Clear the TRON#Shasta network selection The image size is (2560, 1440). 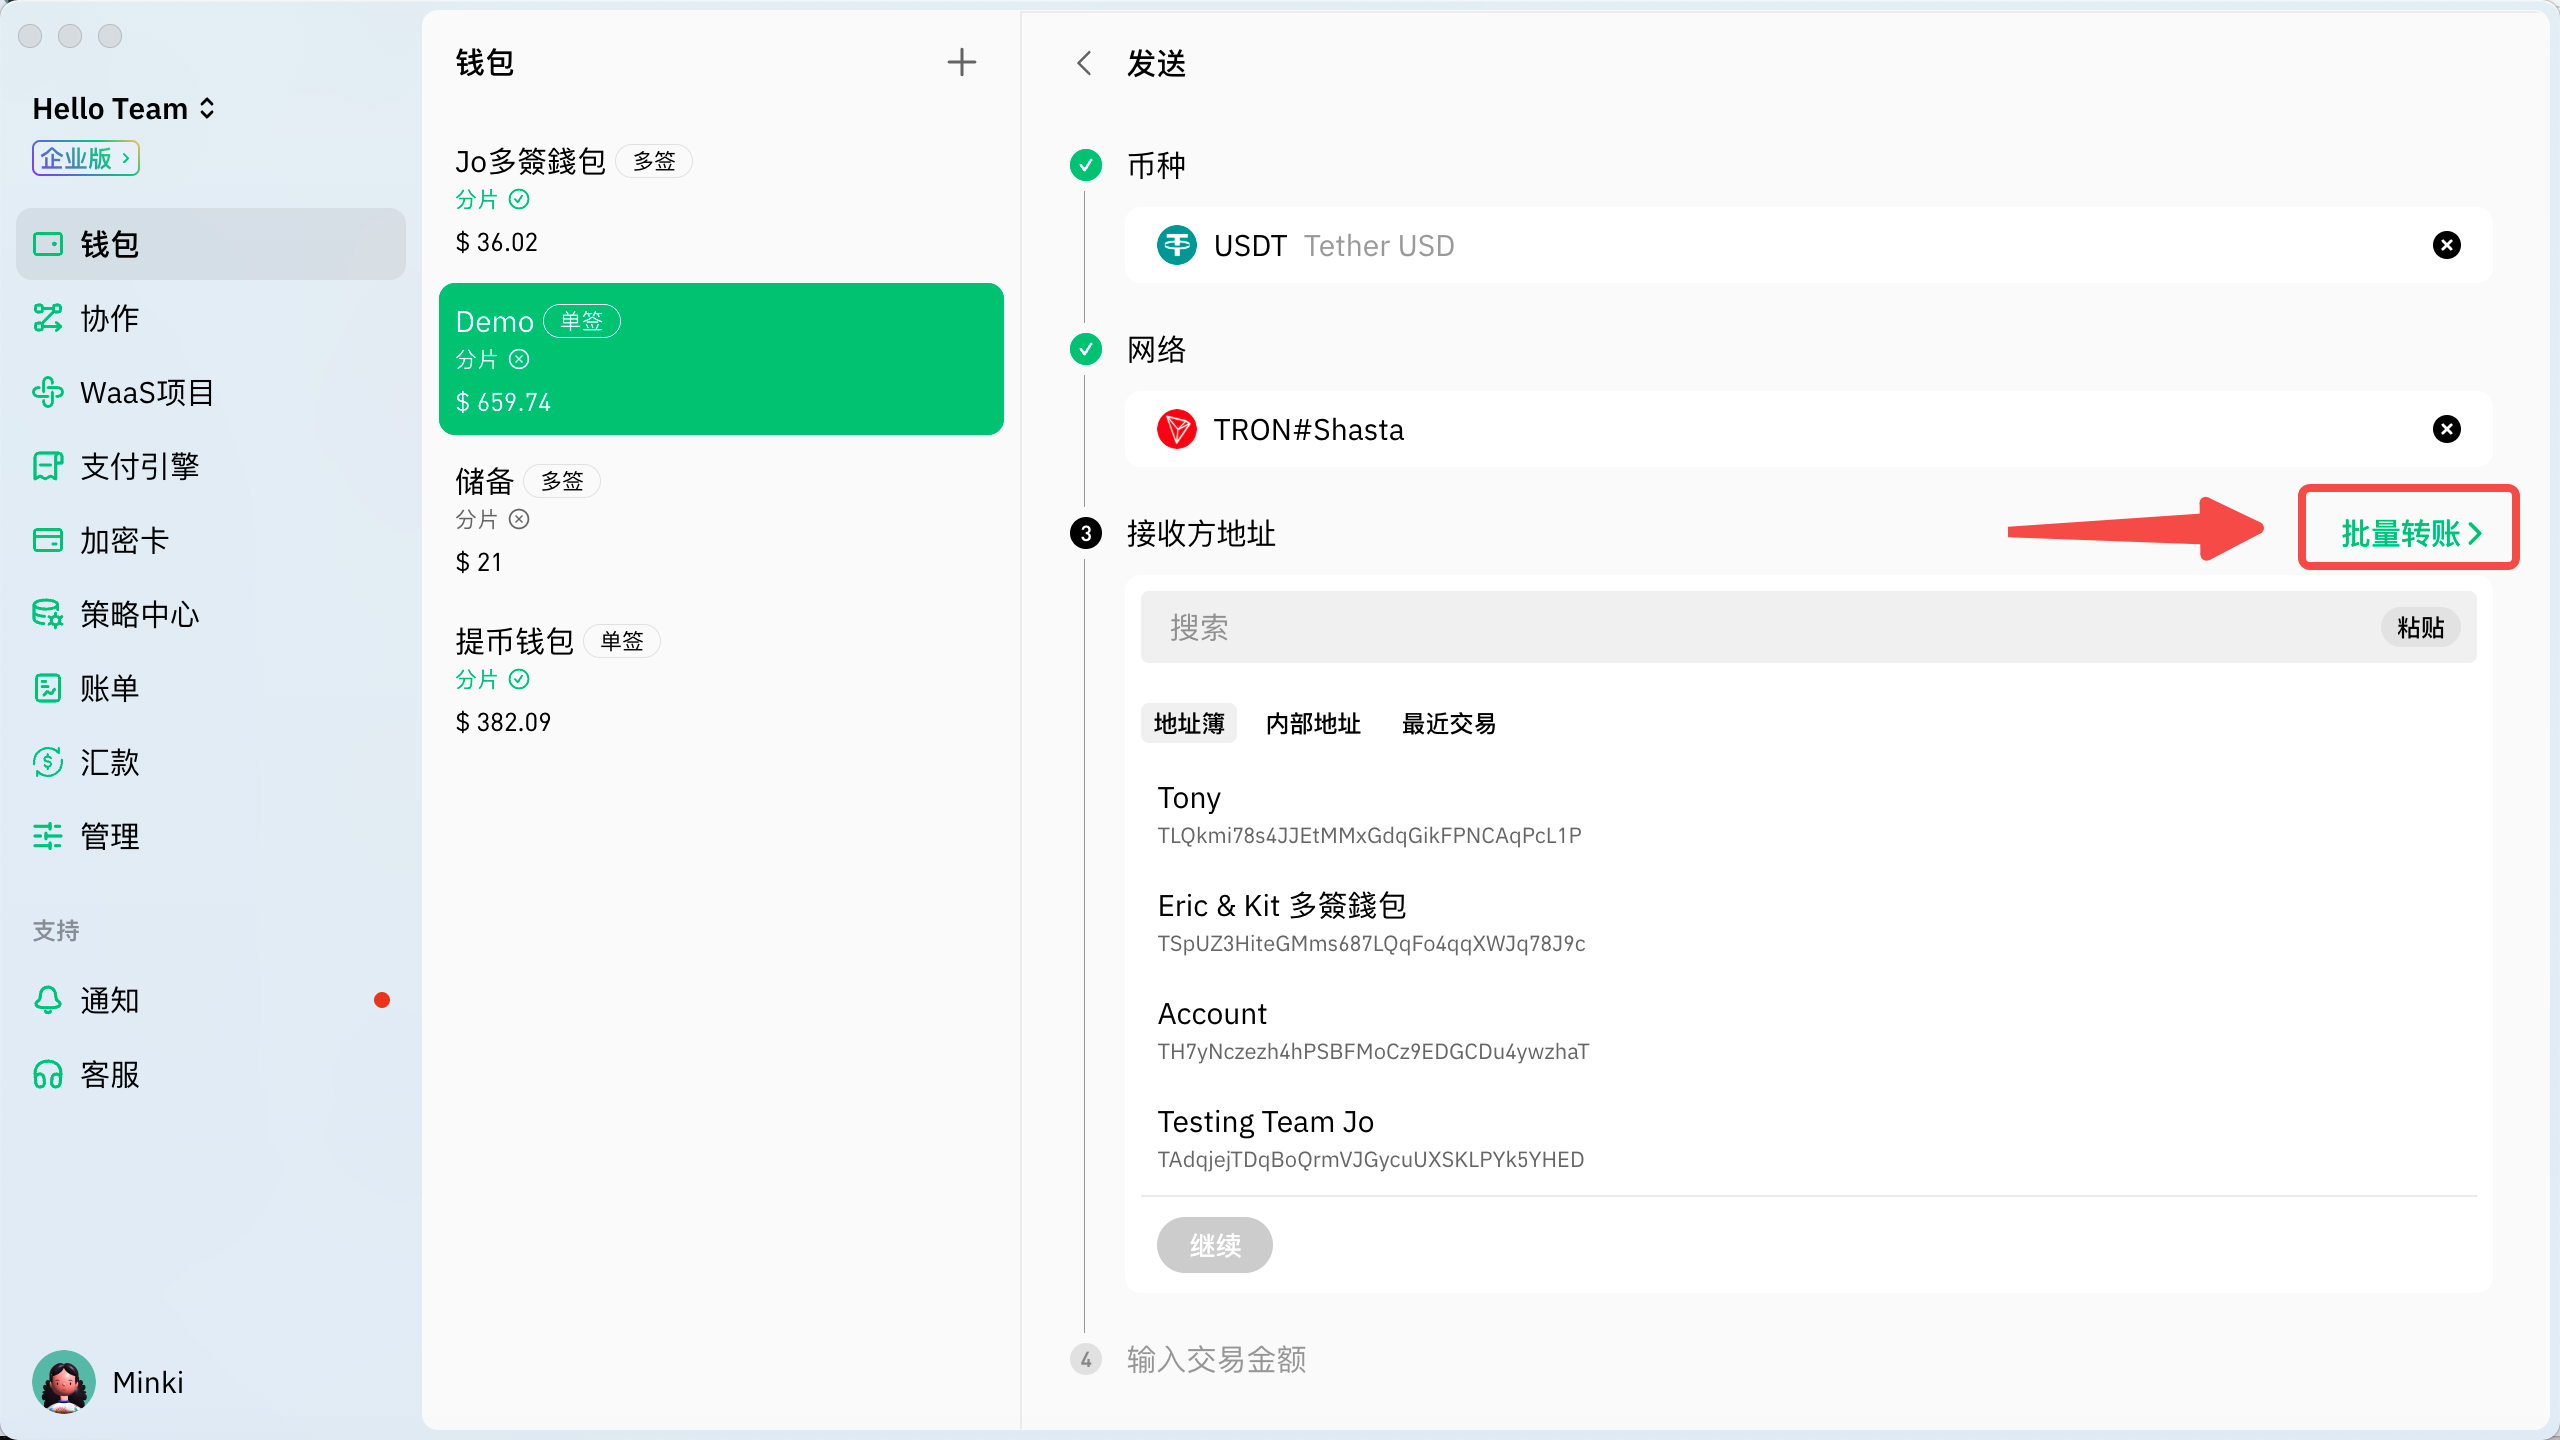pos(2446,429)
